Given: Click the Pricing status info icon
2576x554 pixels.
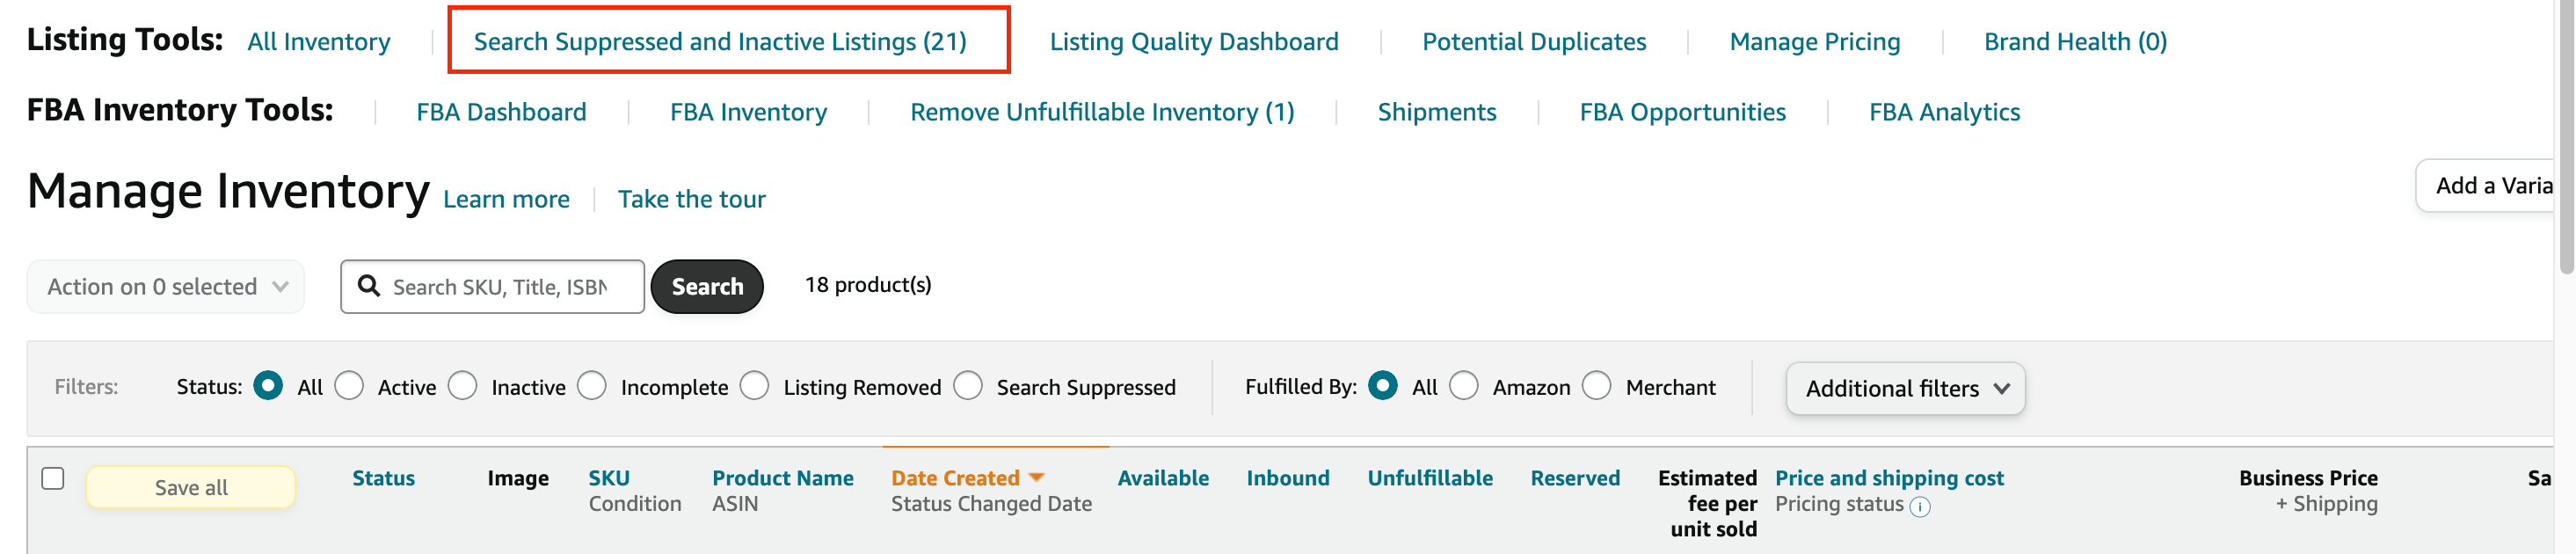Looking at the screenshot, I should [x=1919, y=507].
